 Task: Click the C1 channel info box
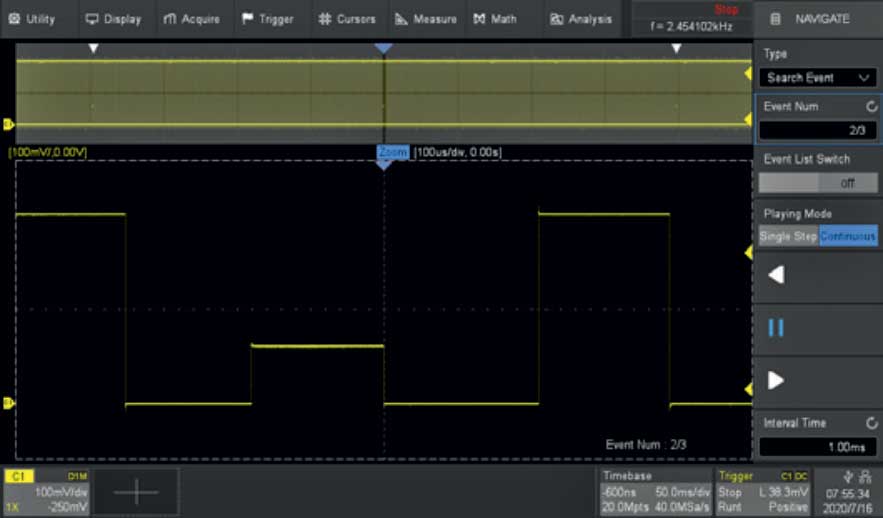(47, 491)
